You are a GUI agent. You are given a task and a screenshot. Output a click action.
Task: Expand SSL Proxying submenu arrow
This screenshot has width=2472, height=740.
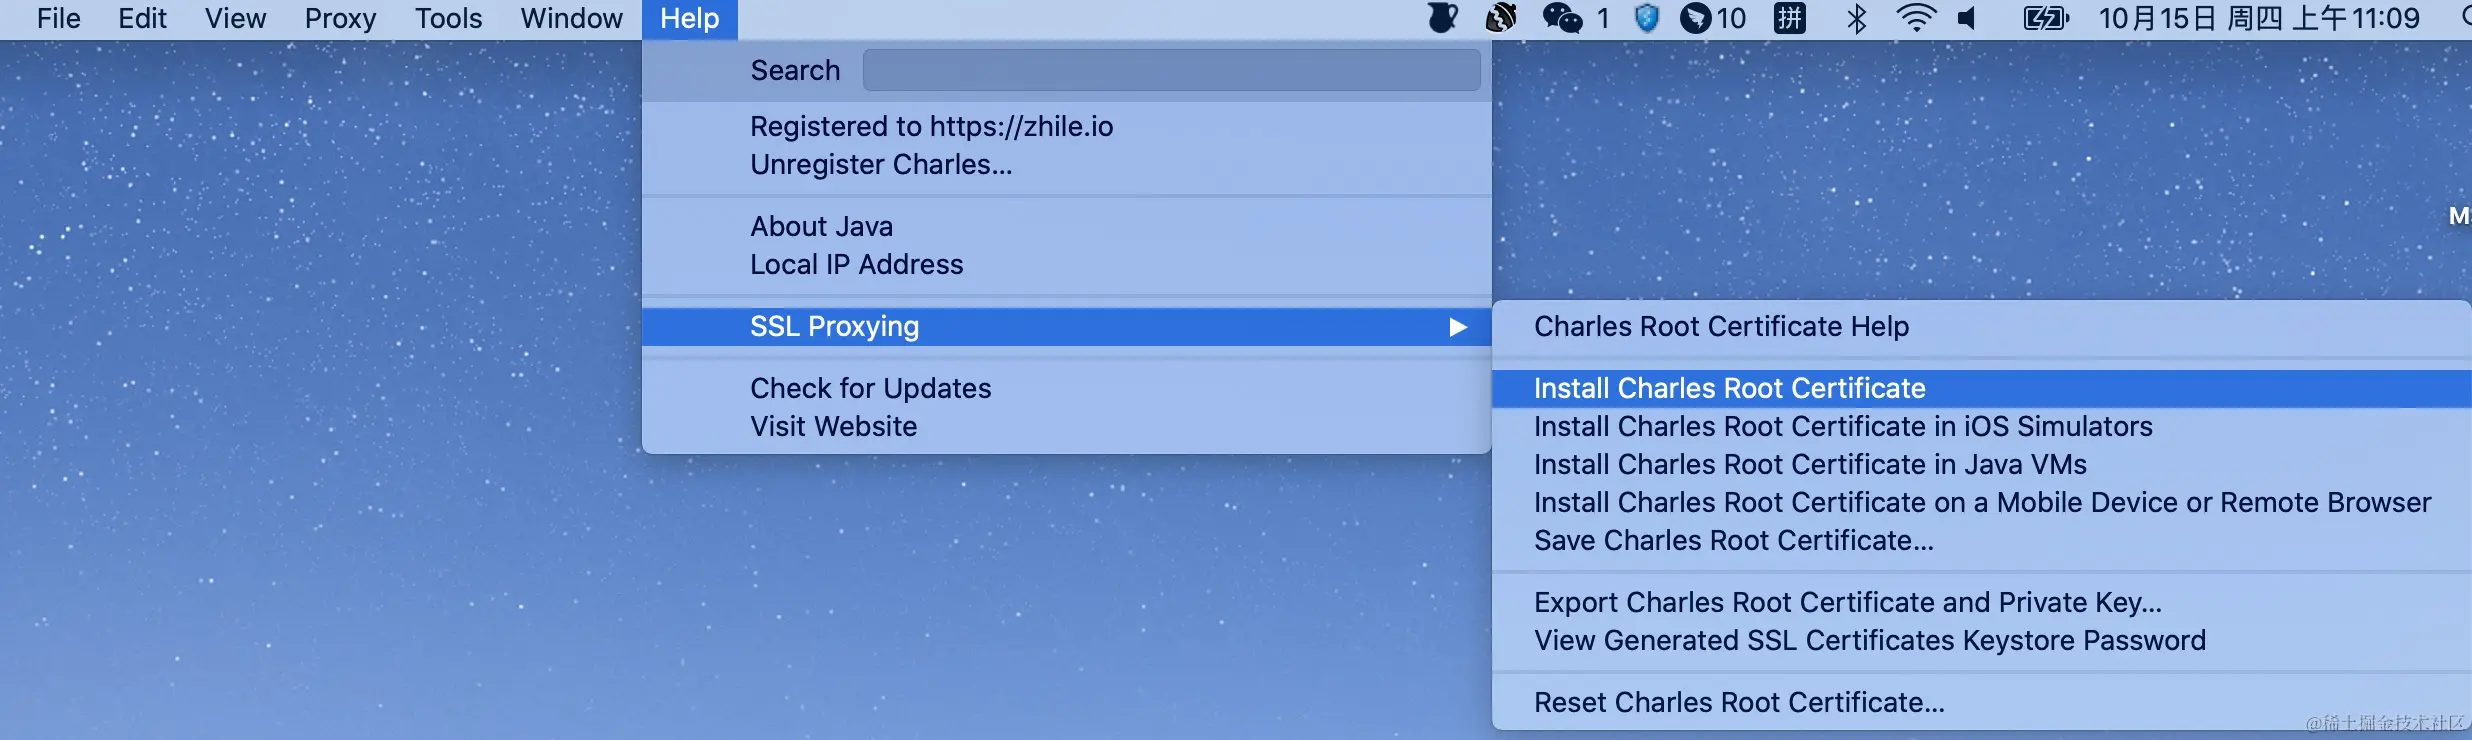coord(1458,327)
